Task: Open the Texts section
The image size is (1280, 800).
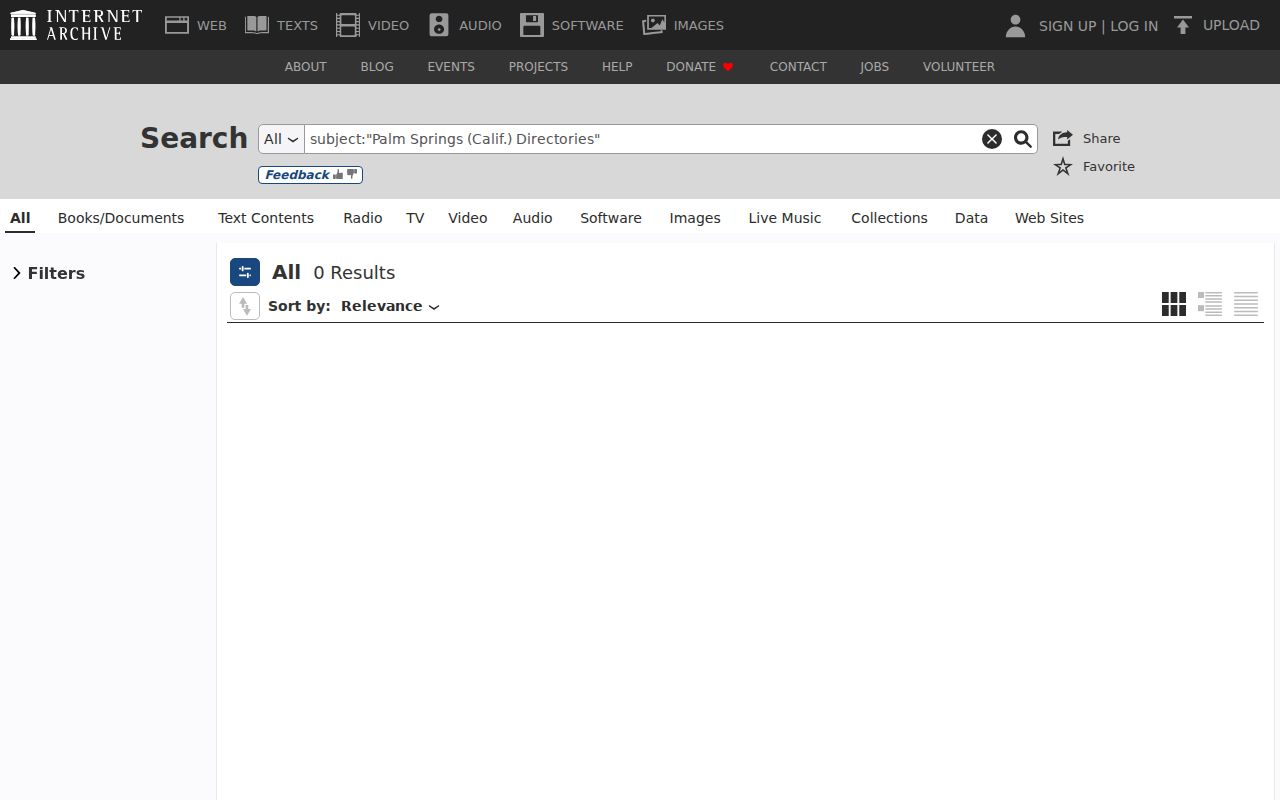Action: tap(281, 25)
